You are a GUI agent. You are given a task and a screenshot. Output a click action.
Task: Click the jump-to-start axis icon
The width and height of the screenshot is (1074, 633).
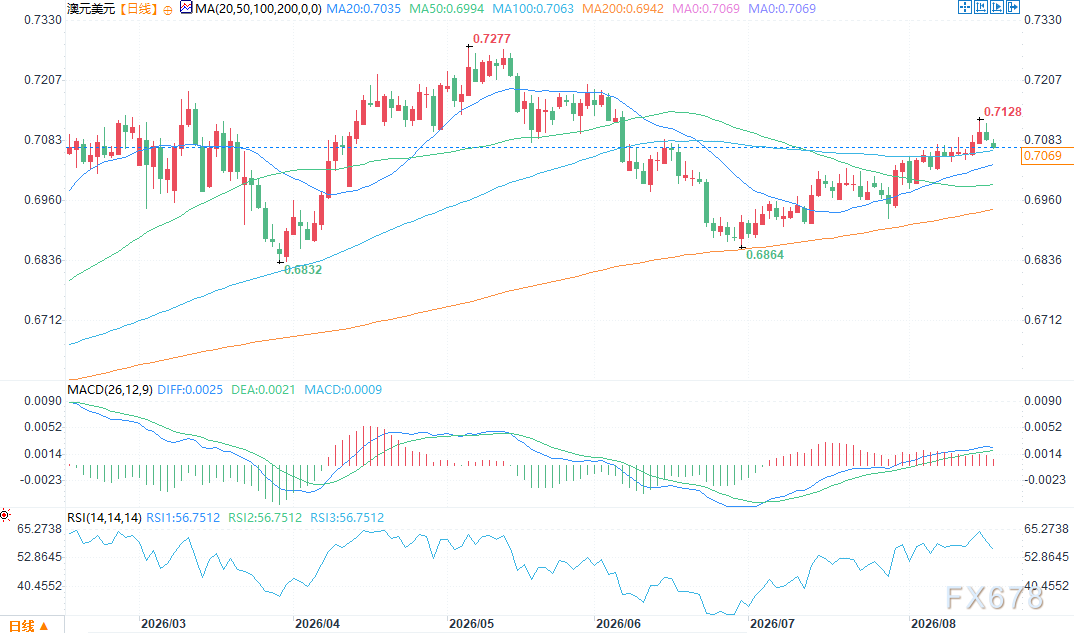point(981,7)
